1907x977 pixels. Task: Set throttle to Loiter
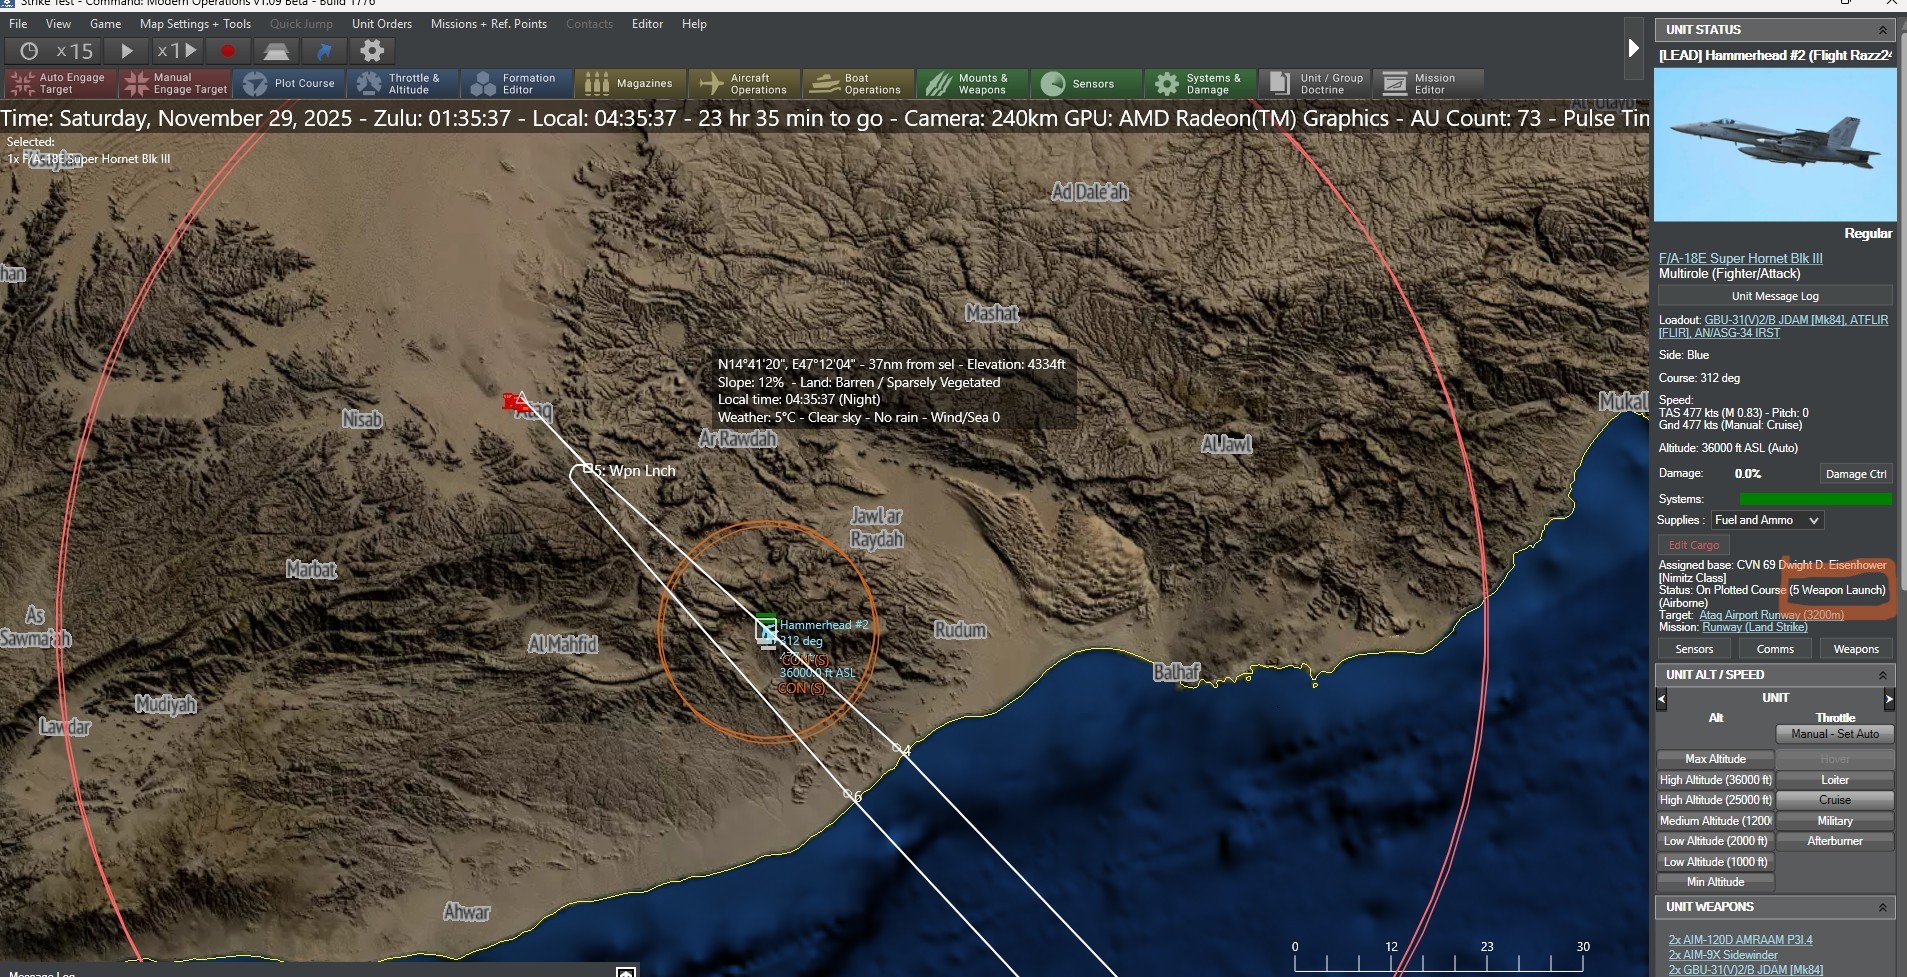[x=1835, y=780]
